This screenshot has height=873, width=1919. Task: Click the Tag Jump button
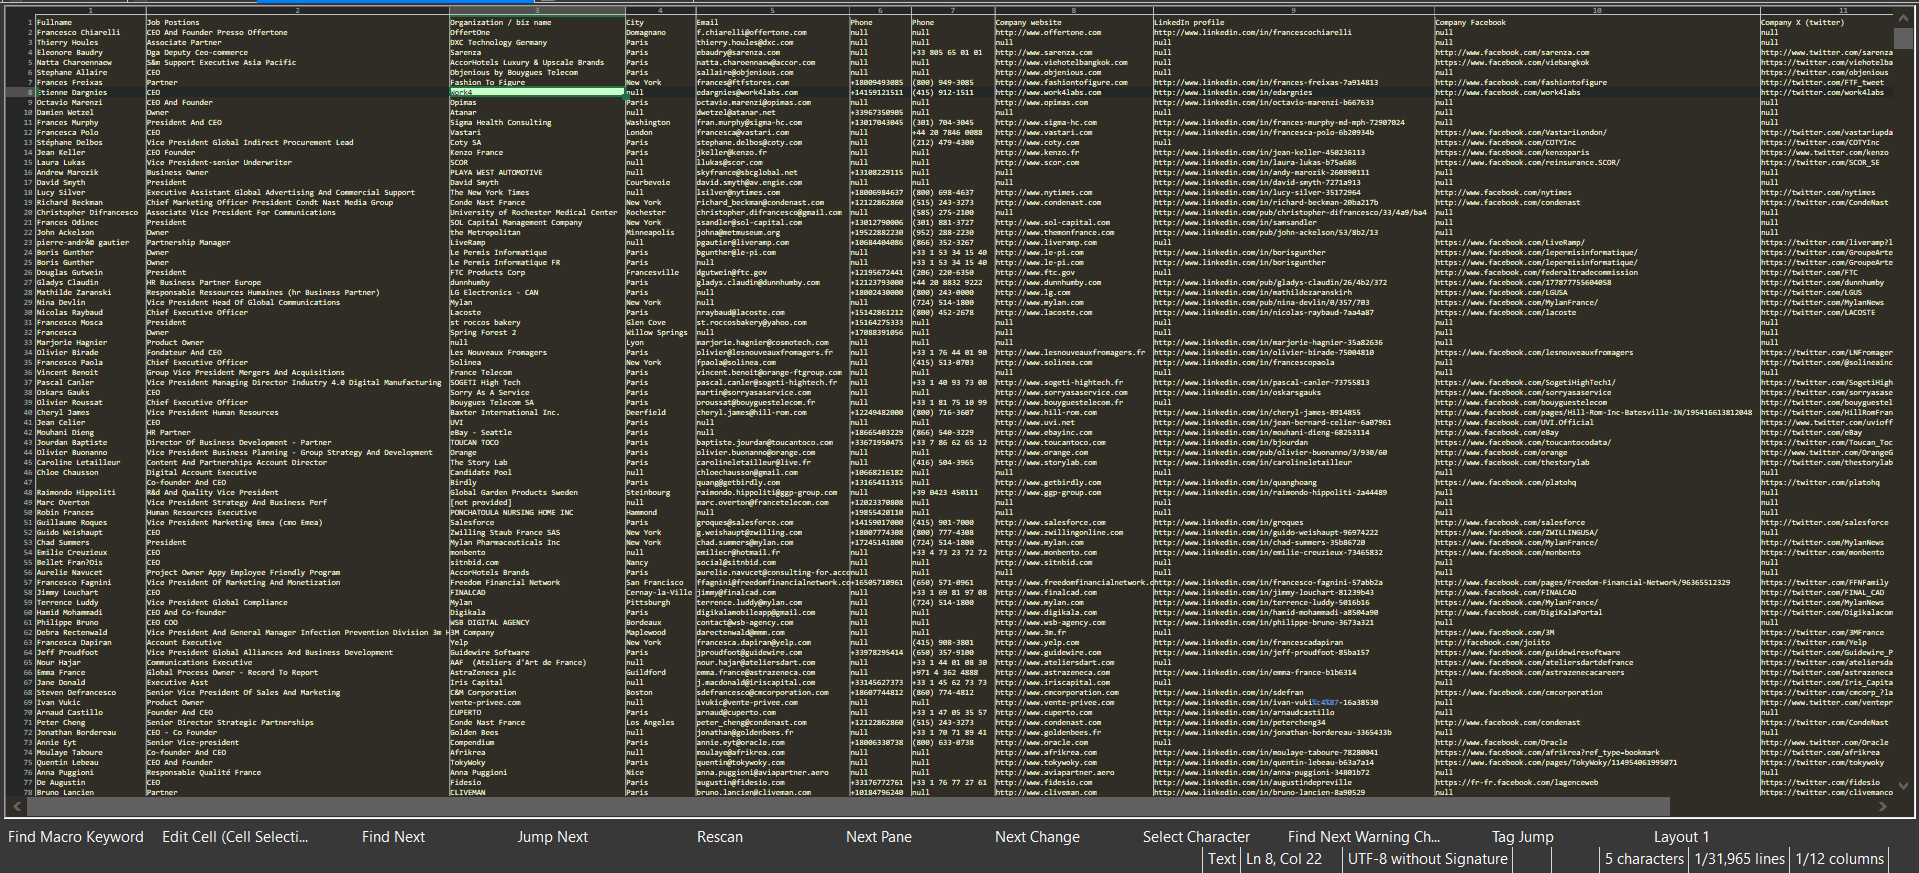(1522, 837)
